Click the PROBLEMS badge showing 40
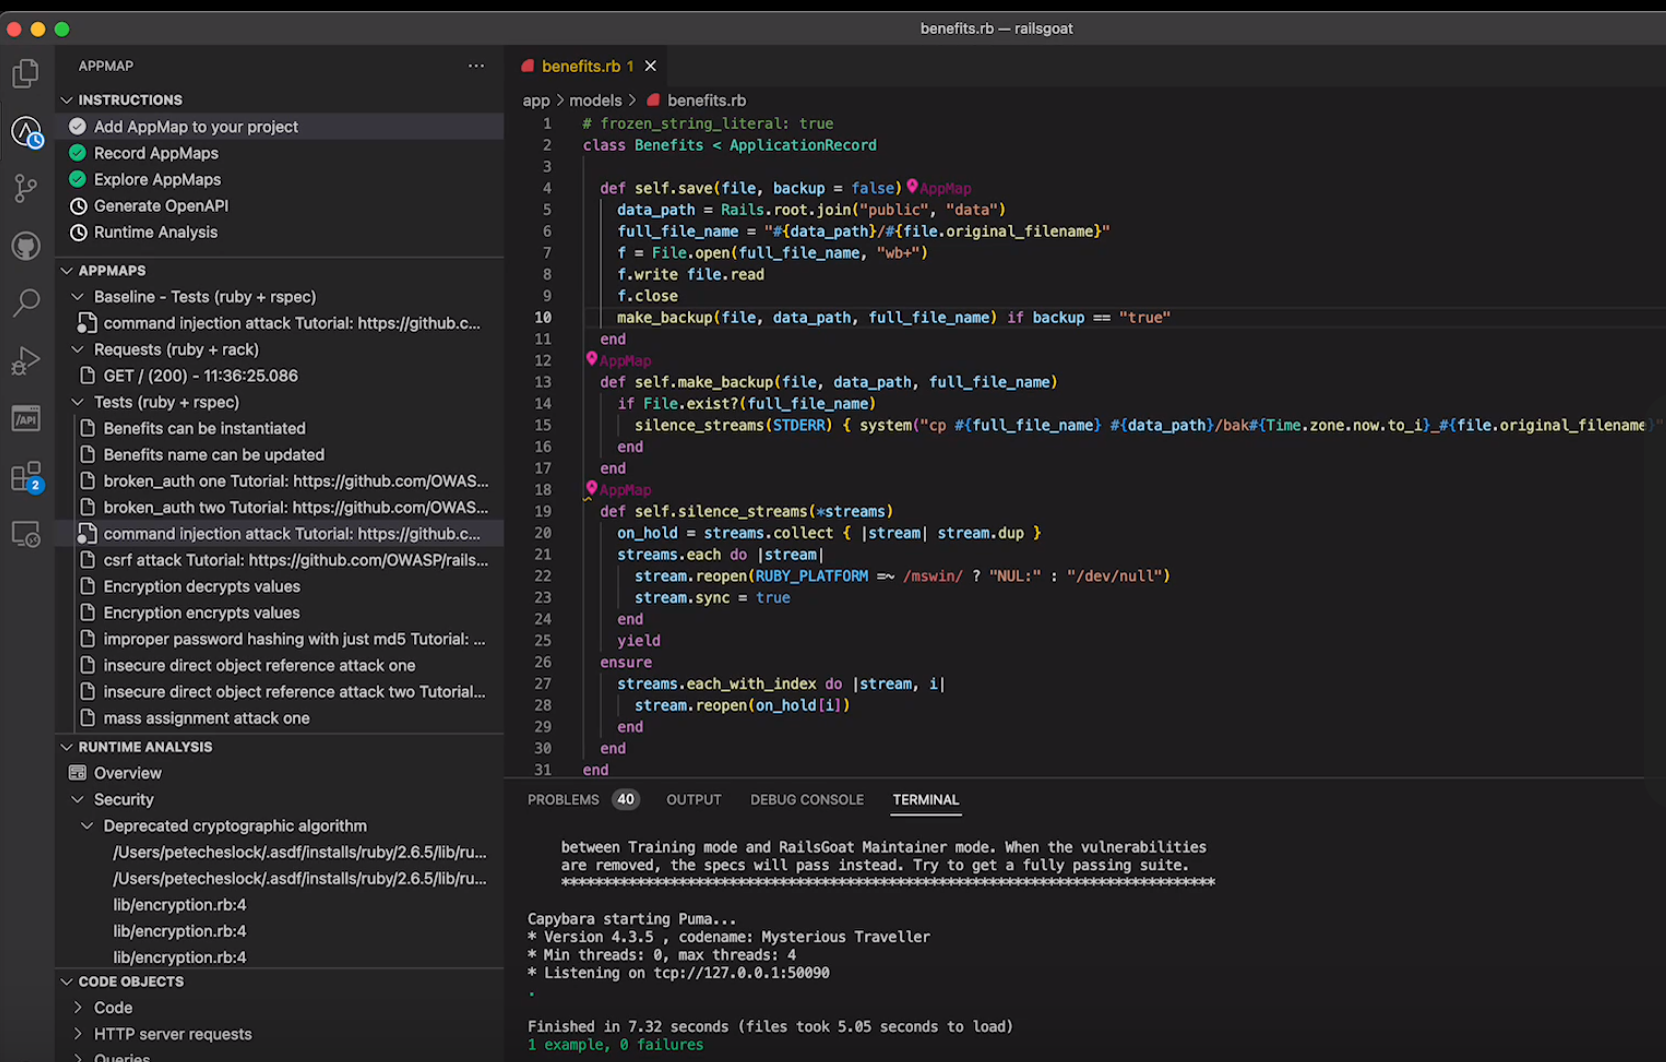The height and width of the screenshot is (1062, 1666). [x=625, y=799]
